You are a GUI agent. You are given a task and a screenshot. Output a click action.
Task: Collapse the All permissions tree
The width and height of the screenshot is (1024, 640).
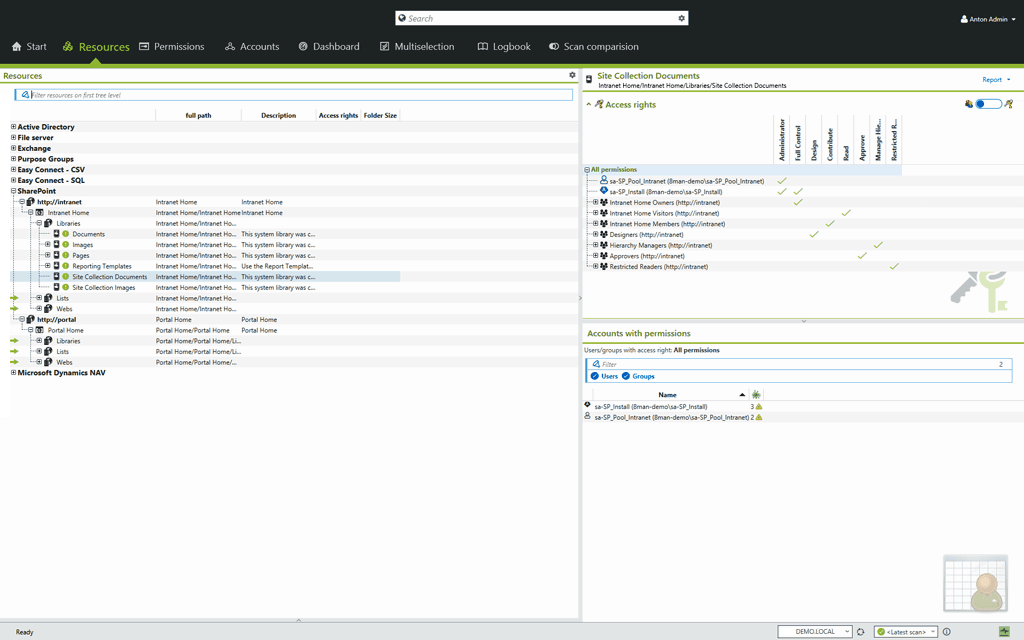coord(586,170)
